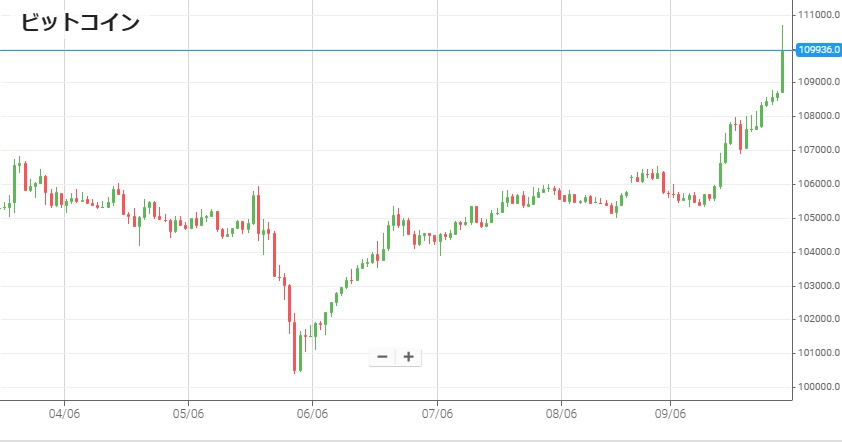842x443 pixels.
Task: Click the 104000.0 price scale label
Action: pos(817,252)
